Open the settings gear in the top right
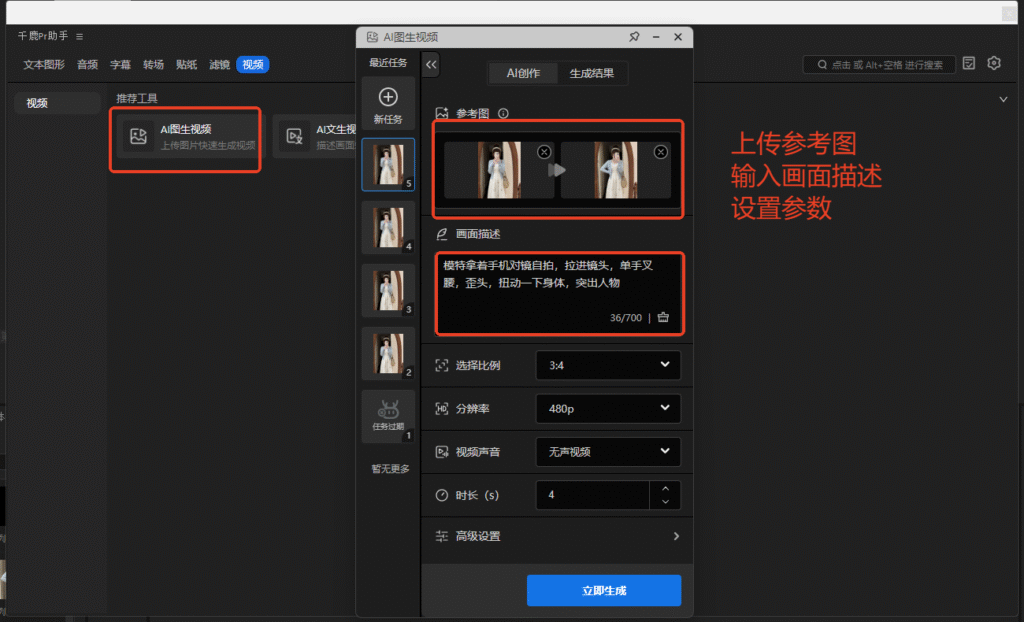The width and height of the screenshot is (1024, 622). pyautogui.click(x=994, y=62)
